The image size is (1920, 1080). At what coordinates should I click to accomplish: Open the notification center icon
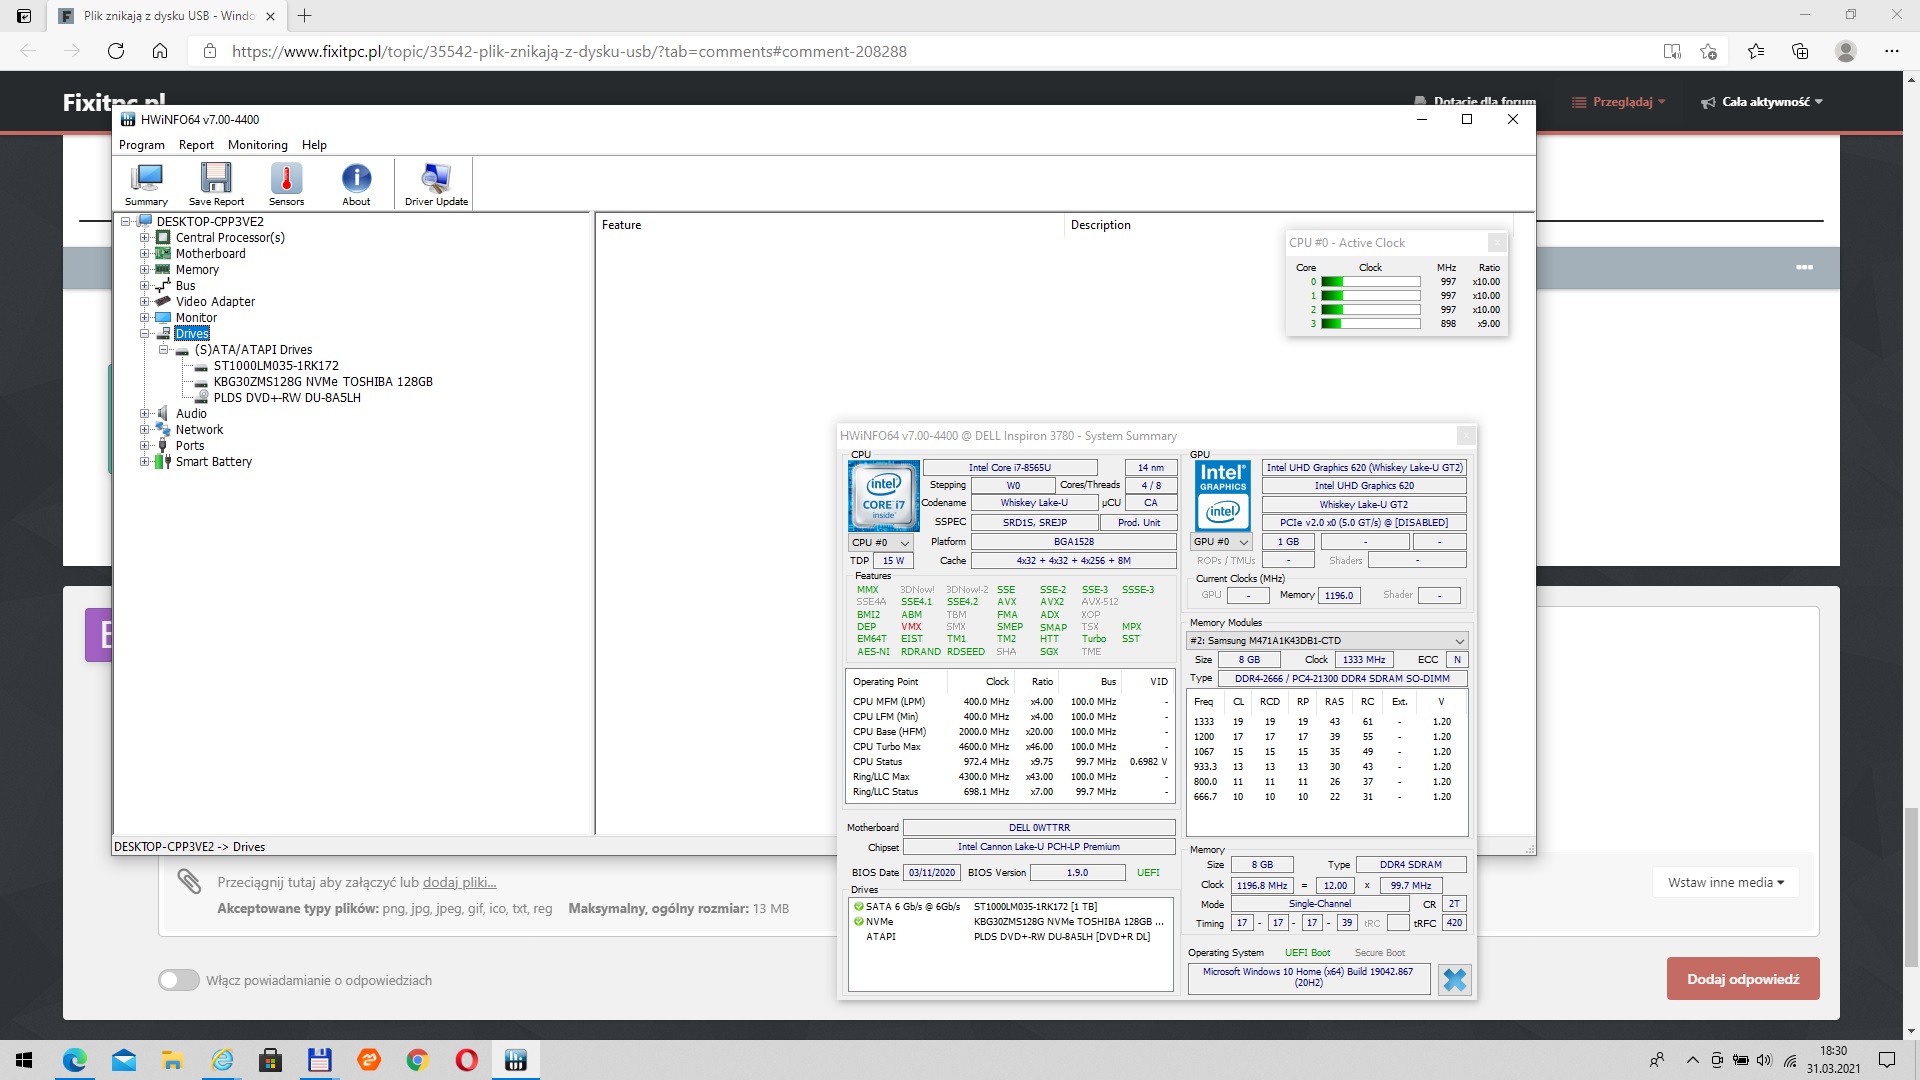[x=1887, y=1060]
